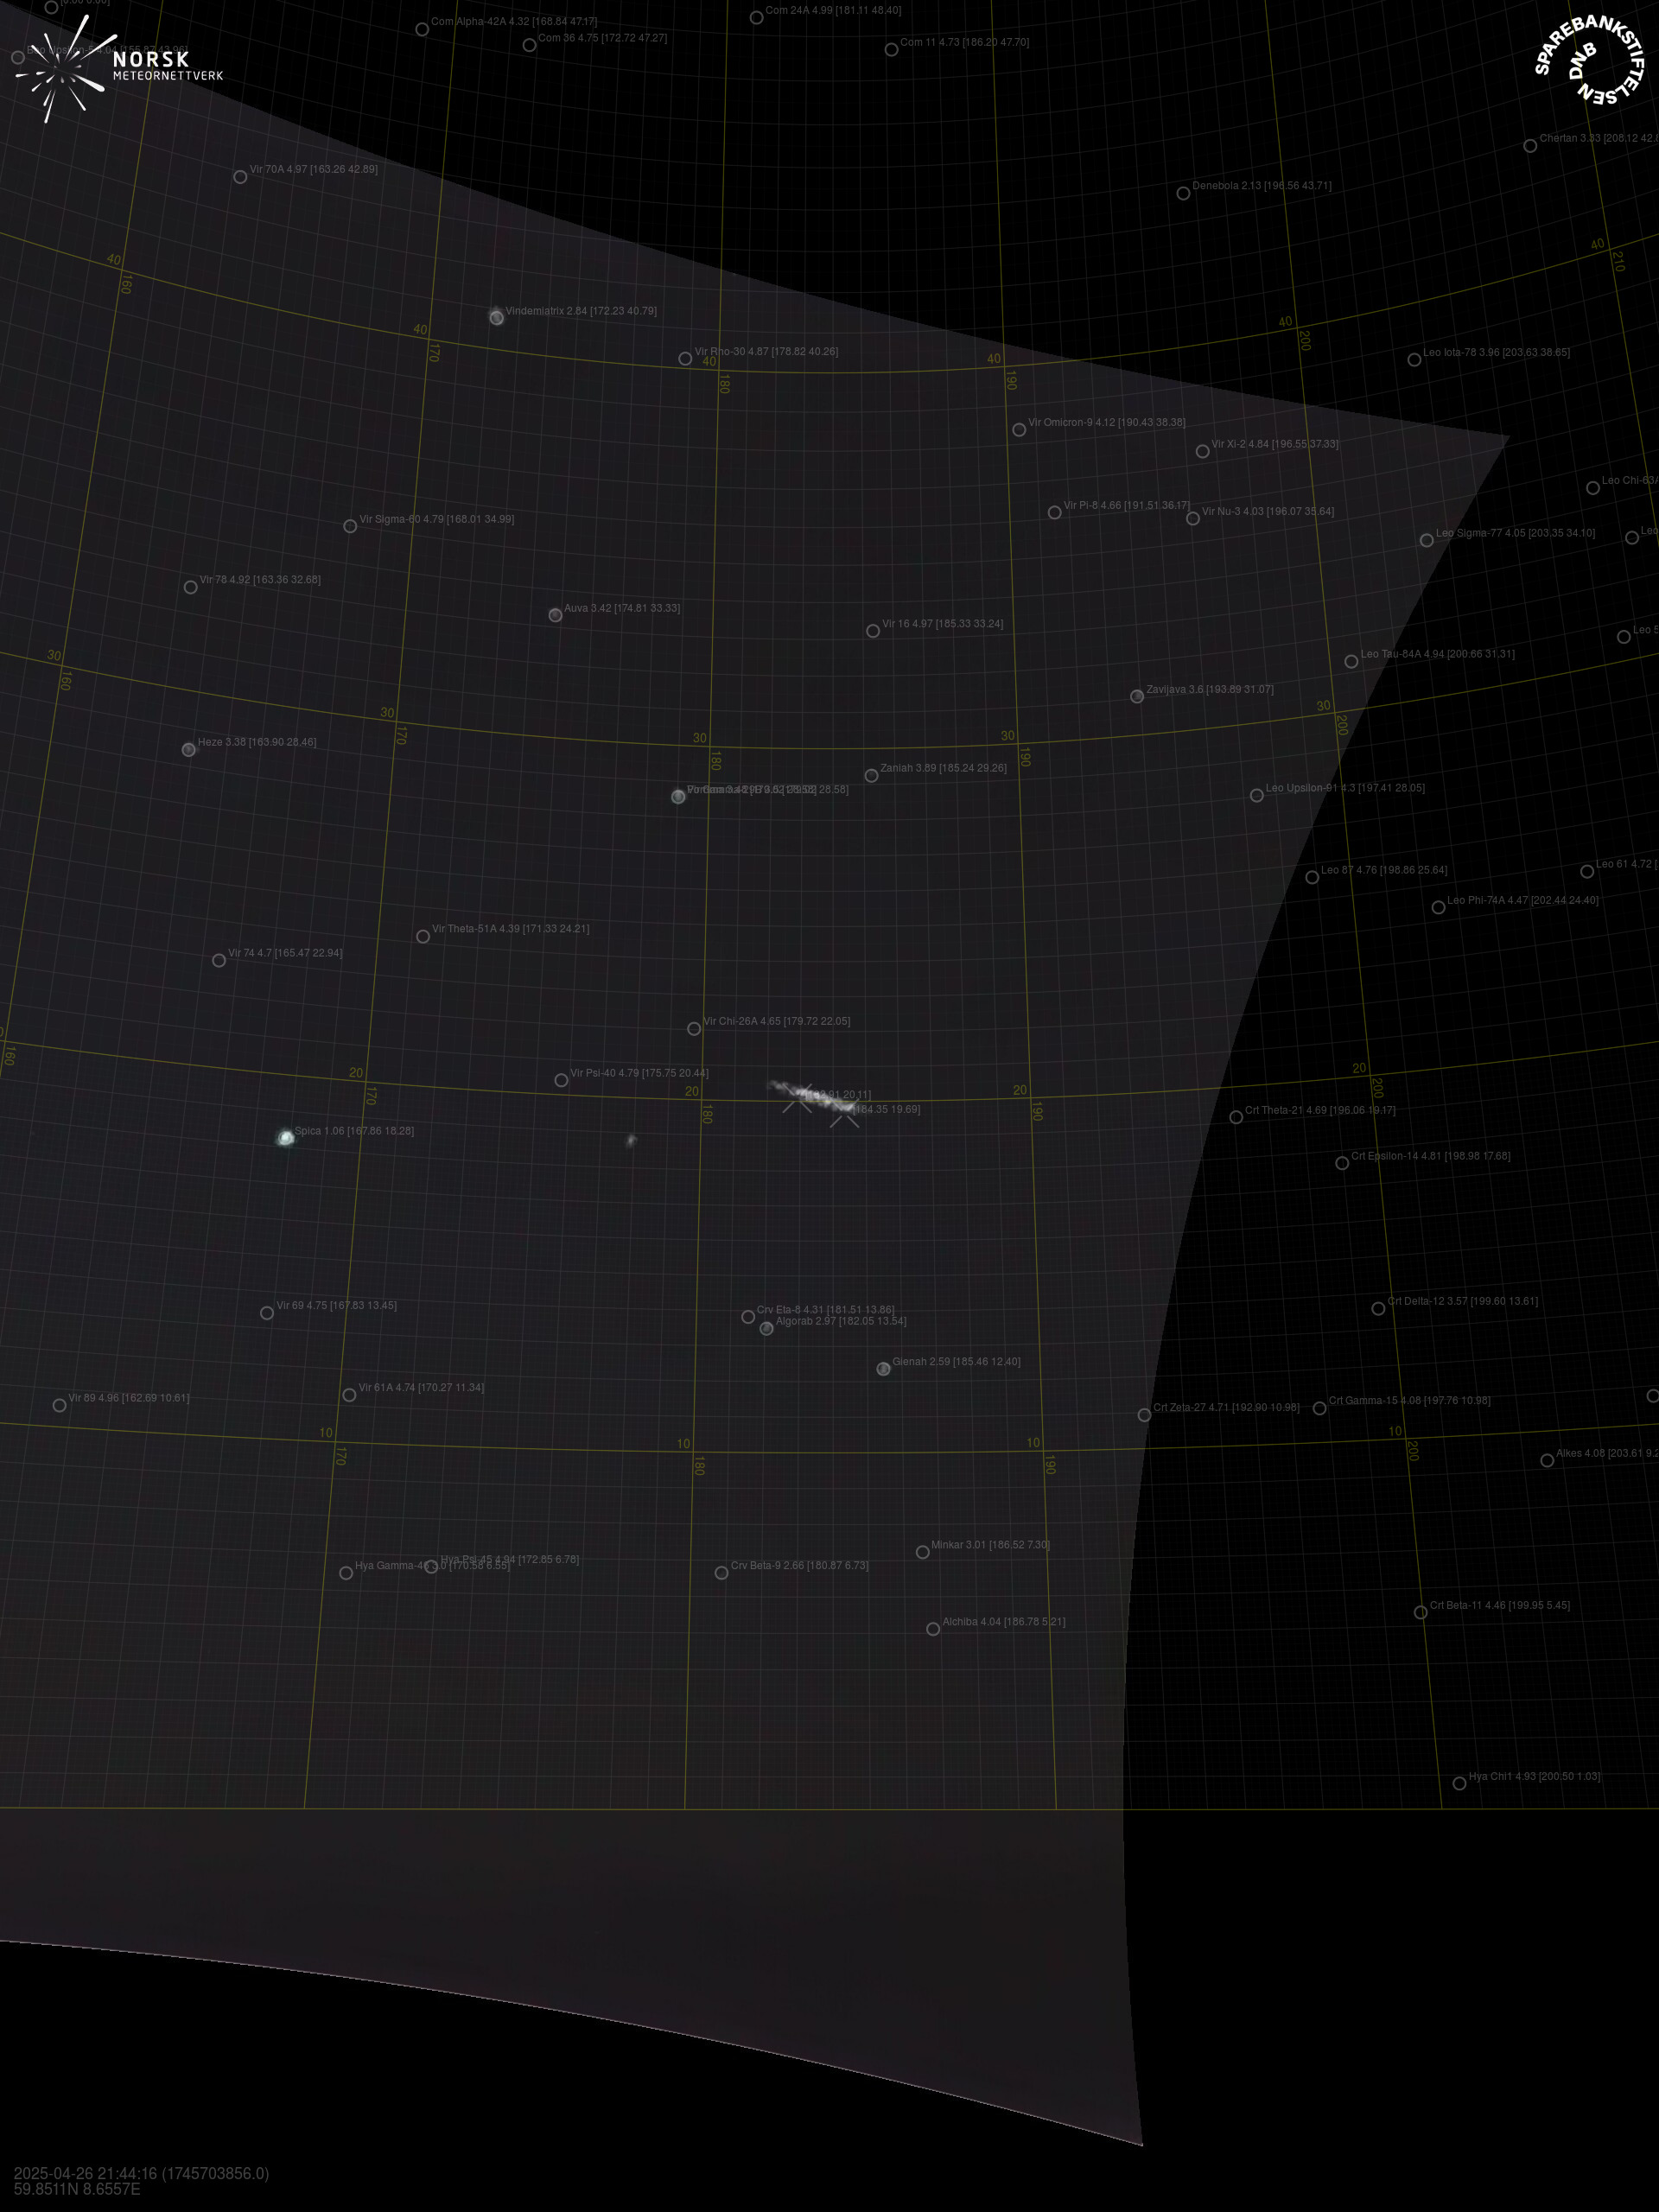Click the label 'Hya Chi1 4.93'

1502,1777
